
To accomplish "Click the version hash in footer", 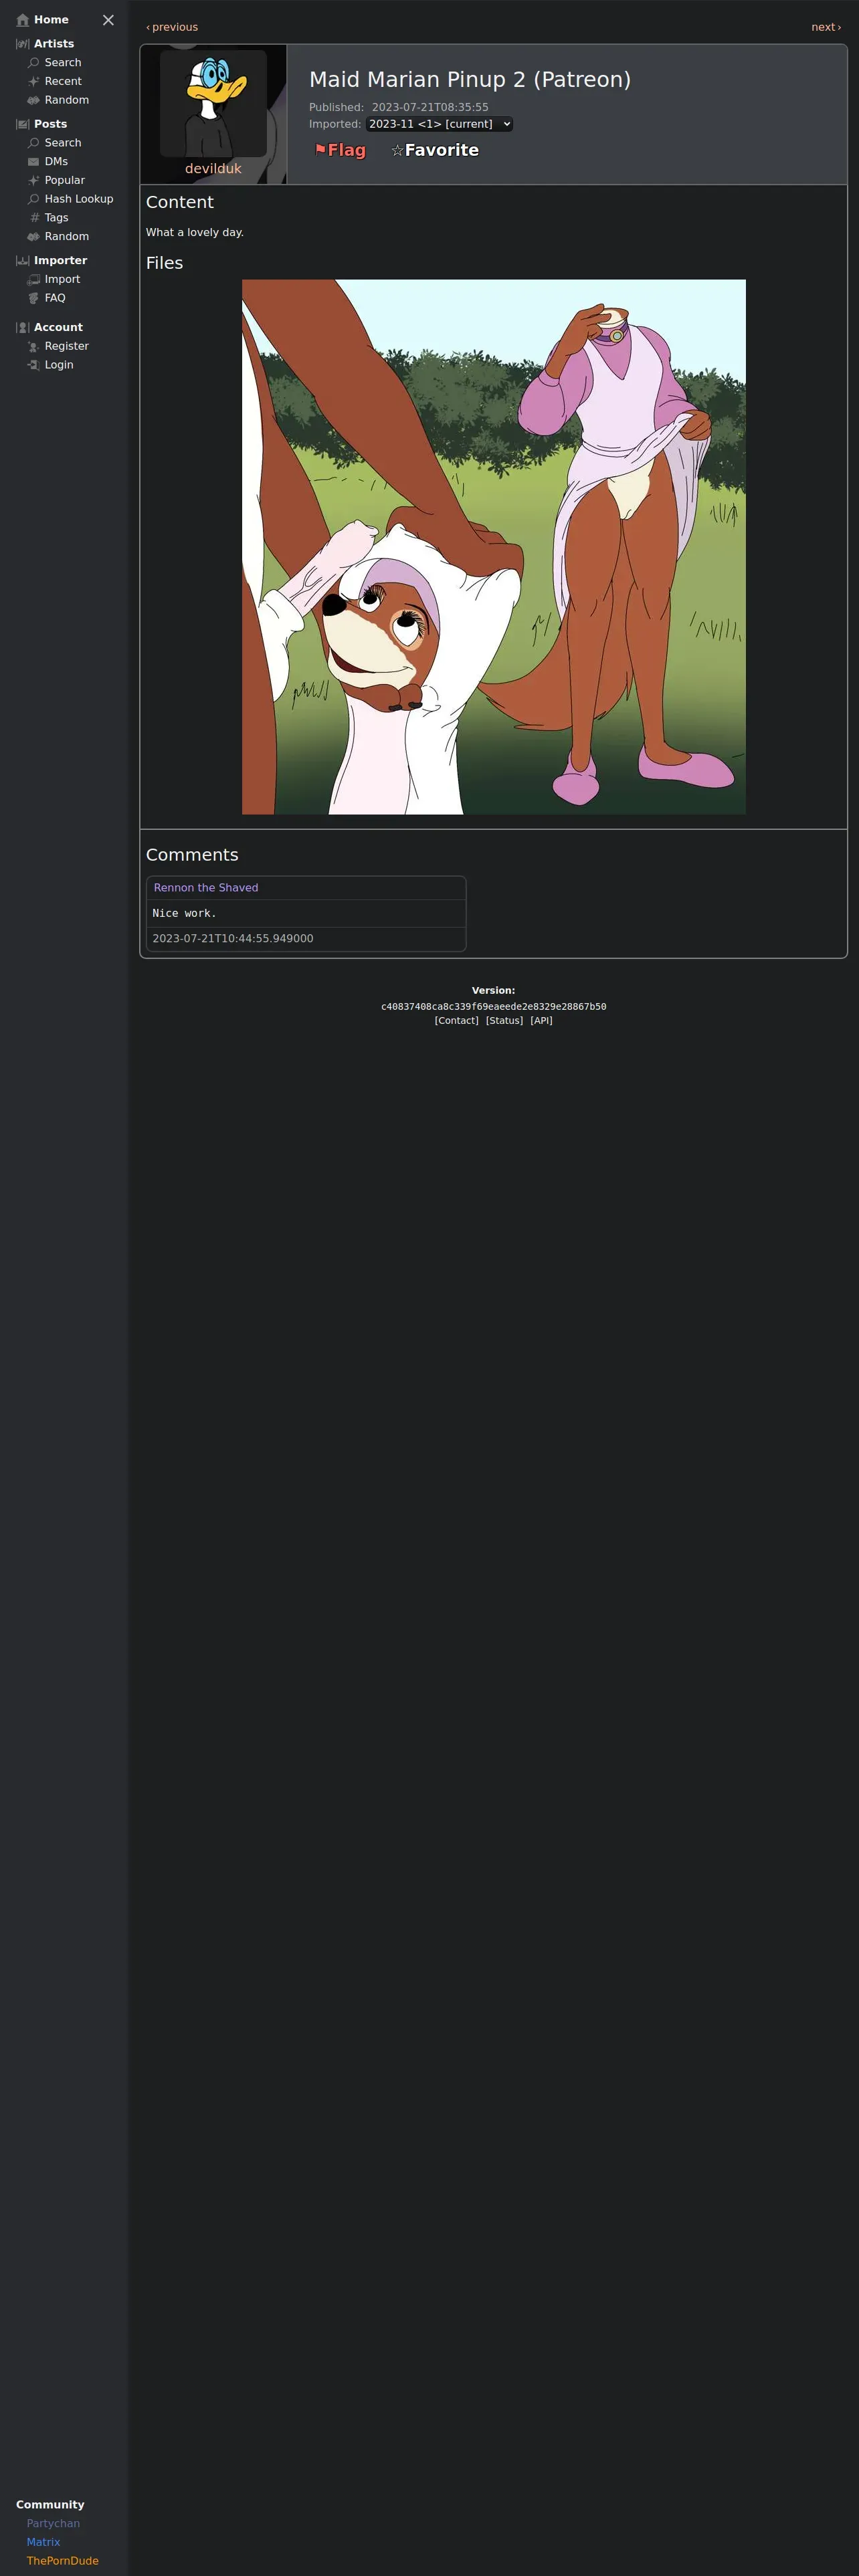I will tap(494, 1007).
